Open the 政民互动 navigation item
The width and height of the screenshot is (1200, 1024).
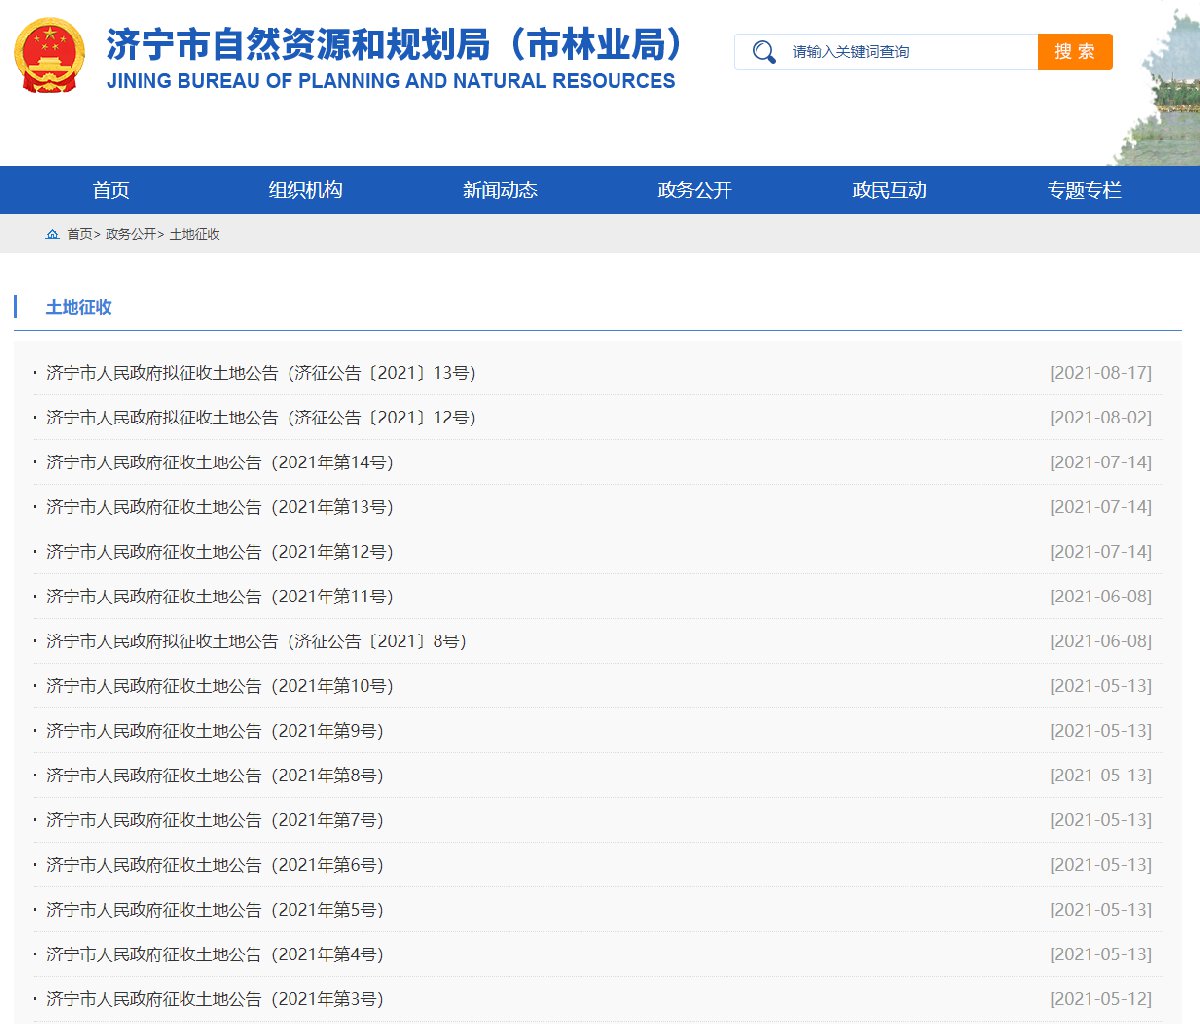(x=889, y=190)
